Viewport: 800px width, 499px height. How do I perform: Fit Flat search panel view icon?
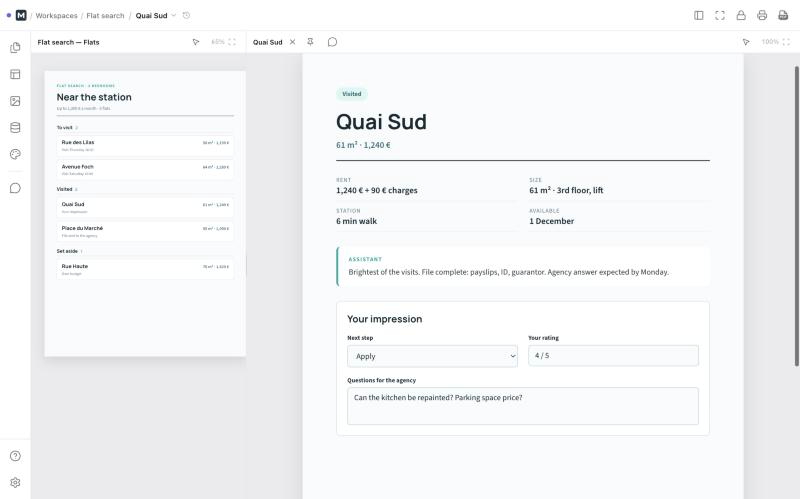point(232,42)
